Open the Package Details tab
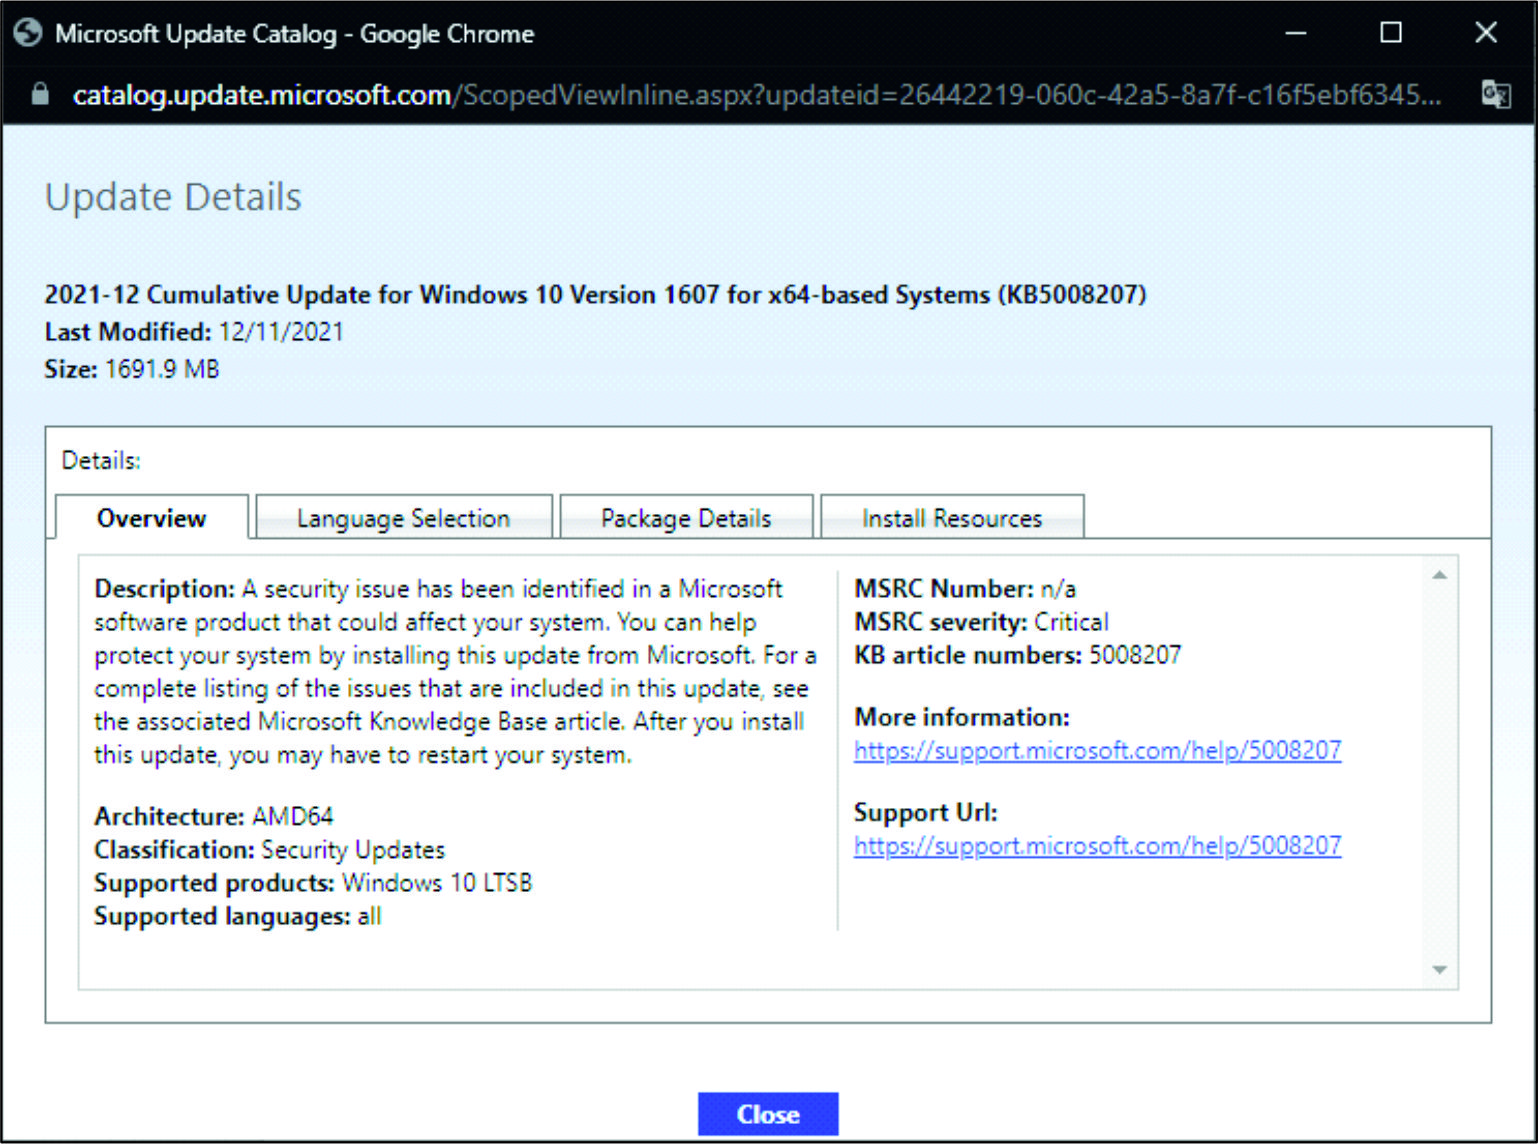 [686, 518]
